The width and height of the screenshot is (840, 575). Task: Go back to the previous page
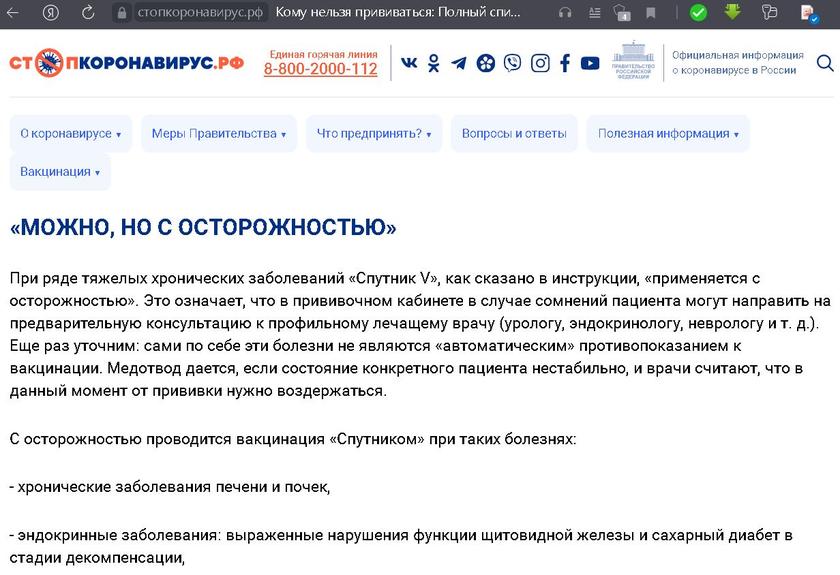(13, 12)
